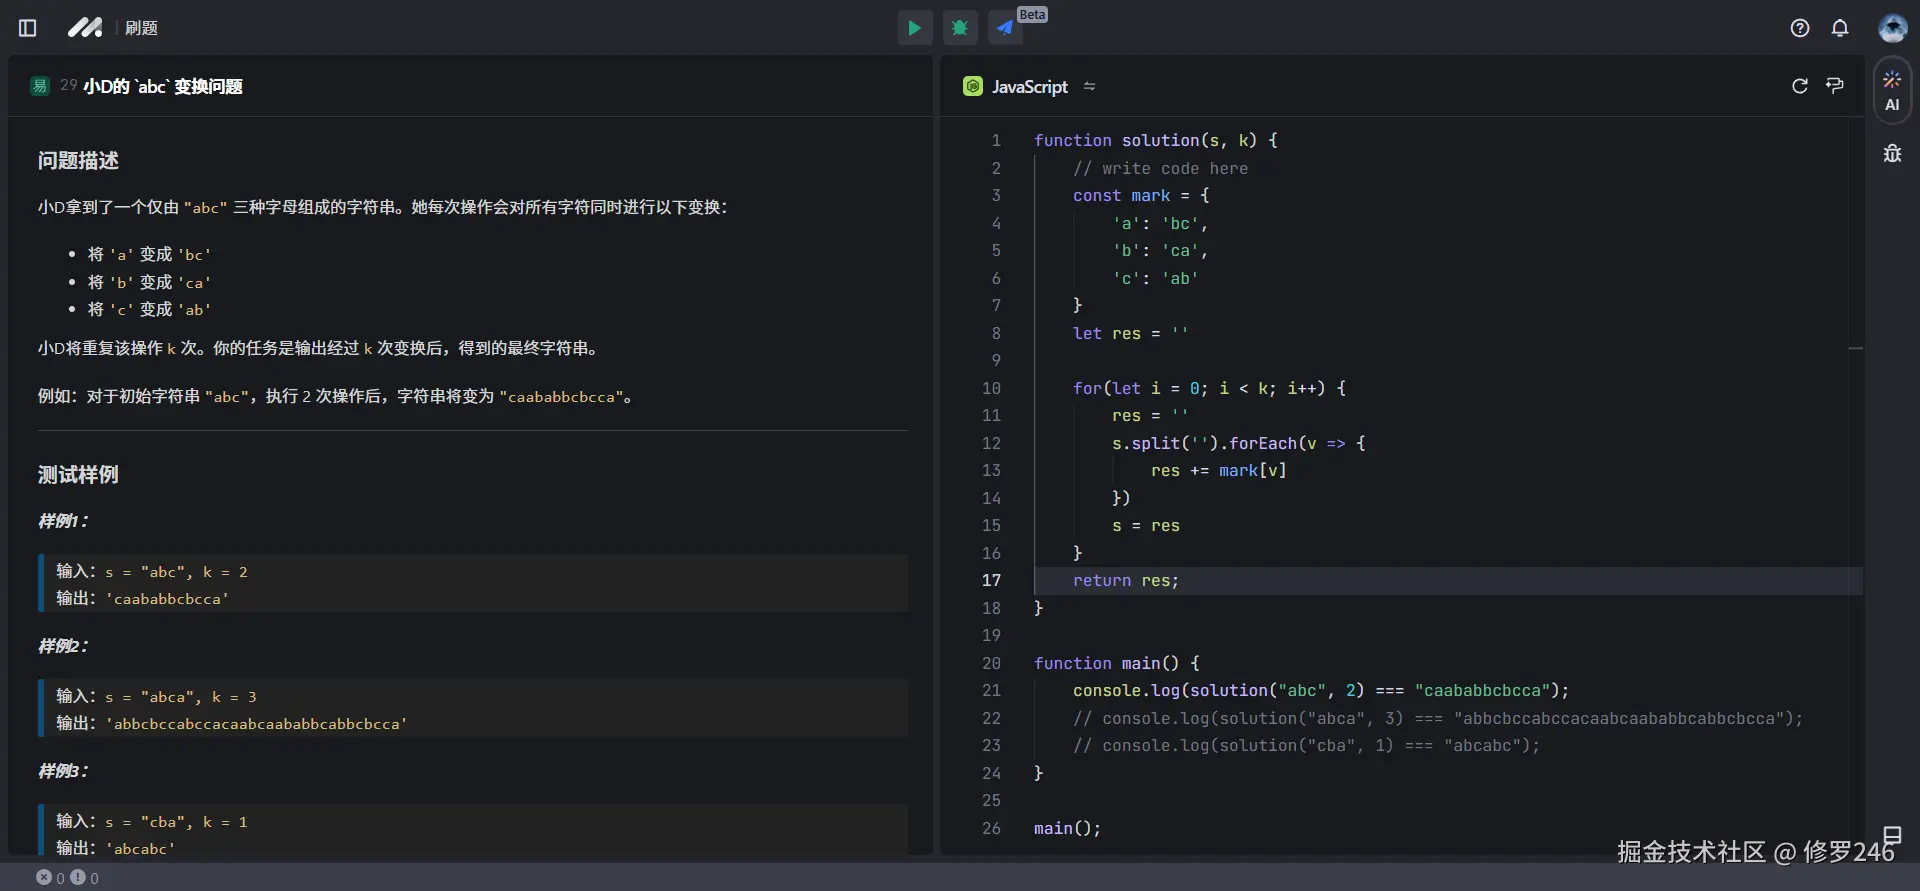The height and width of the screenshot is (891, 1920).
Task: Click the language switch arrows beside JavaScript
Action: tap(1090, 87)
